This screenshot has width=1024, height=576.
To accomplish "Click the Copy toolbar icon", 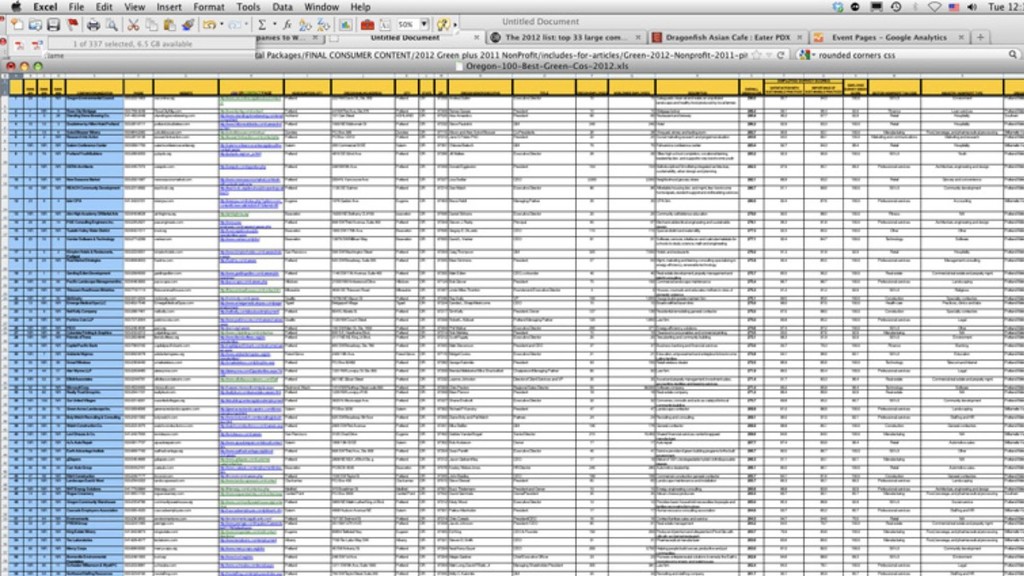I will (152, 25).
